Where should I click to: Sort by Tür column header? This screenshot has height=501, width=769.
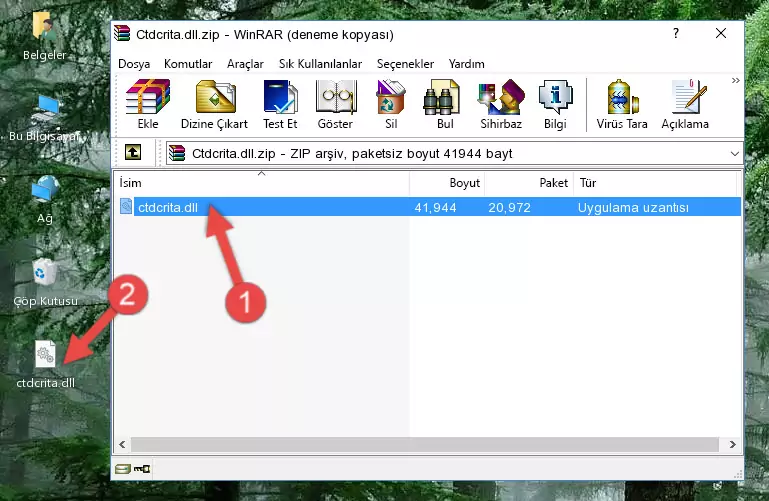[655, 183]
